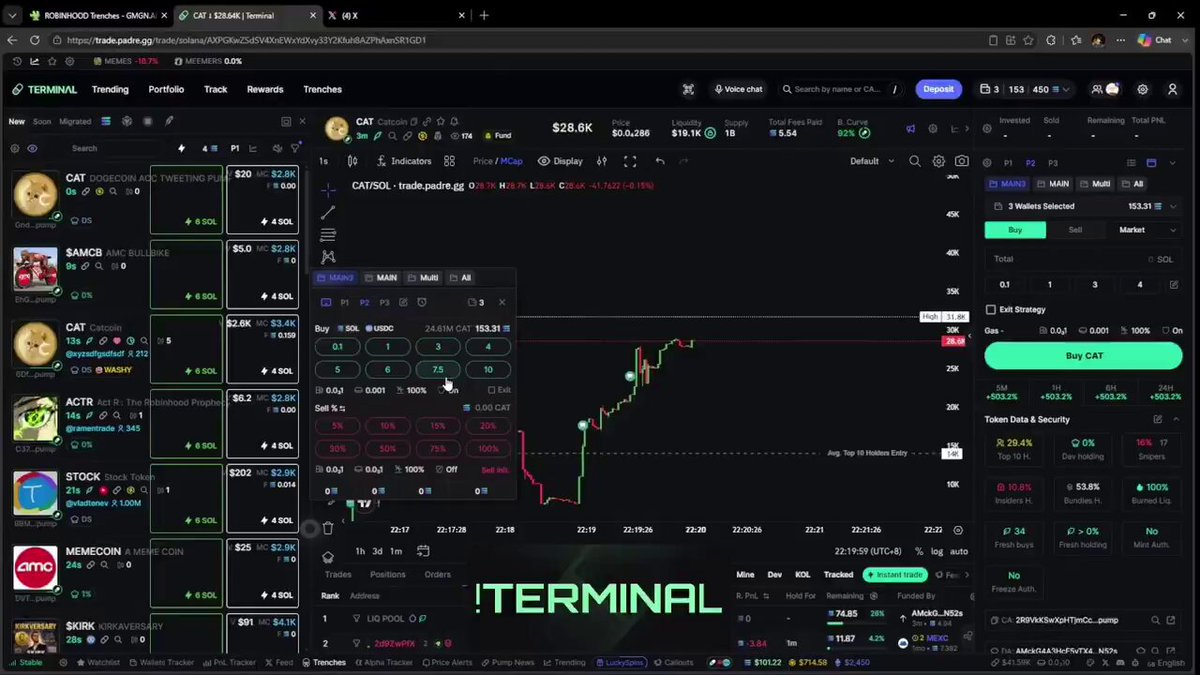Viewport: 1200px width, 675px height.
Task: Toggle the eye visibility icon in trenches panel
Action: (32, 148)
